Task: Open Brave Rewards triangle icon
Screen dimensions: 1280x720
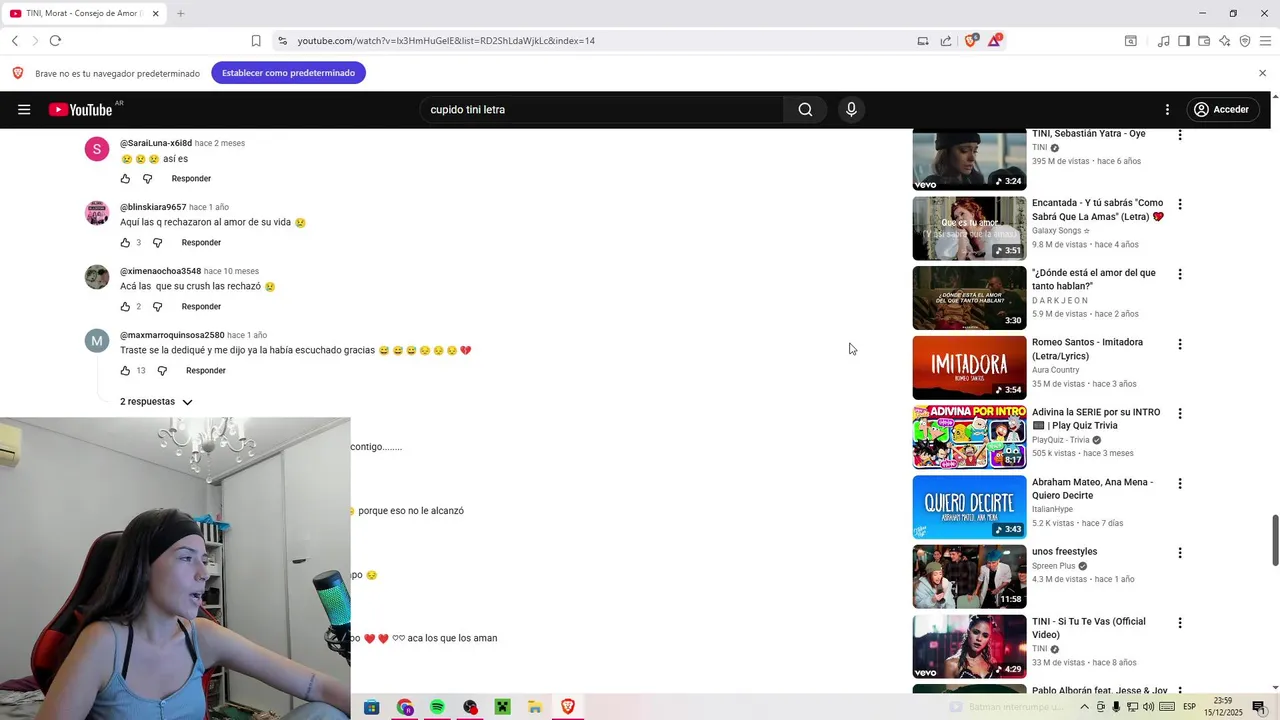Action: [x=995, y=41]
